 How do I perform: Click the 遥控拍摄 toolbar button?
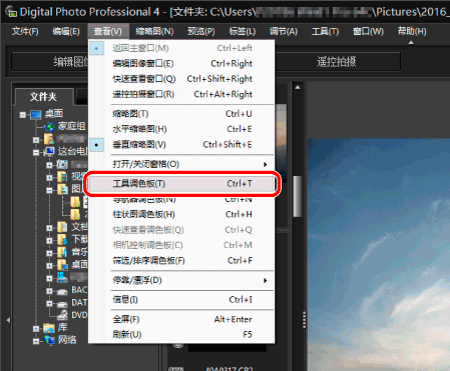pos(337,62)
